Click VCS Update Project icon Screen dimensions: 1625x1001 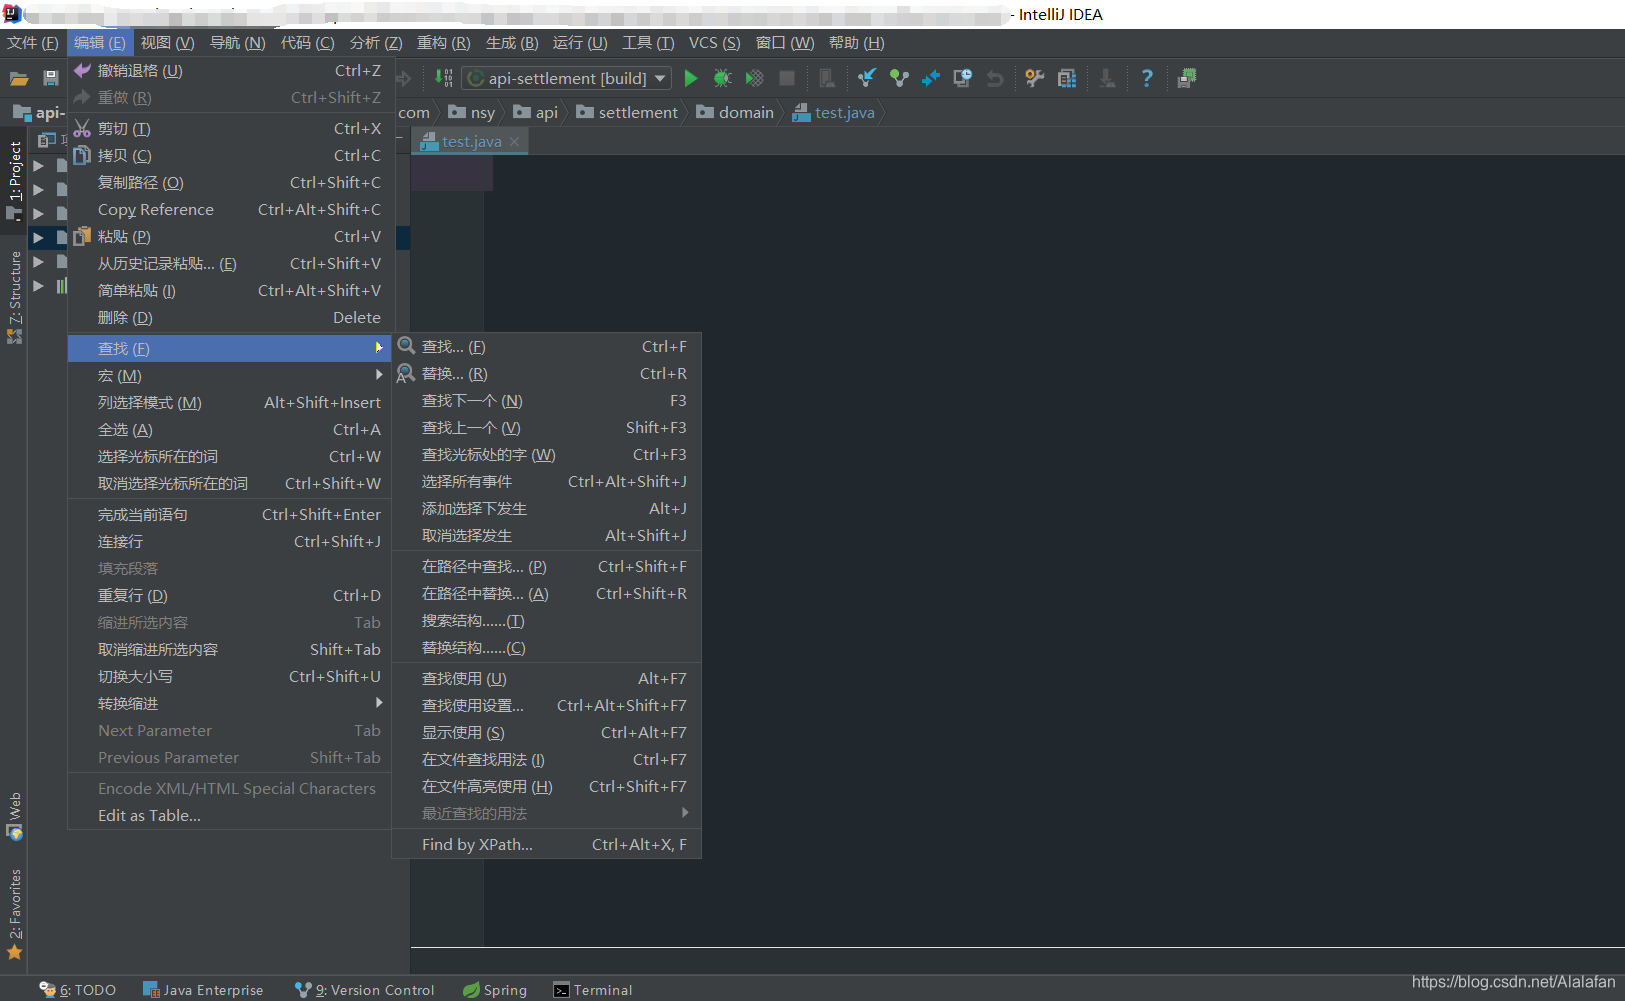[867, 78]
